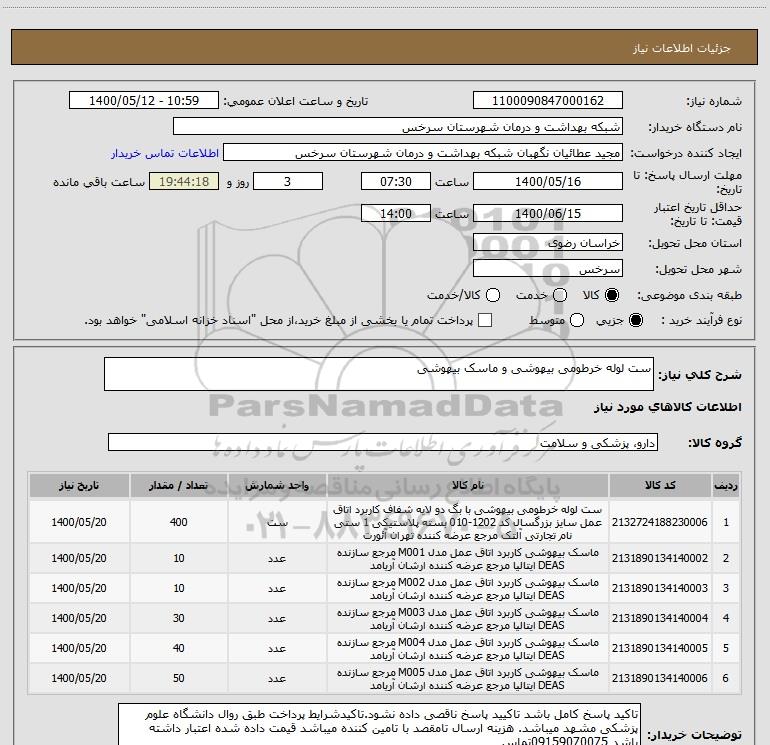
Task: Click the تعداد / مقدار column header
Action: (179, 486)
